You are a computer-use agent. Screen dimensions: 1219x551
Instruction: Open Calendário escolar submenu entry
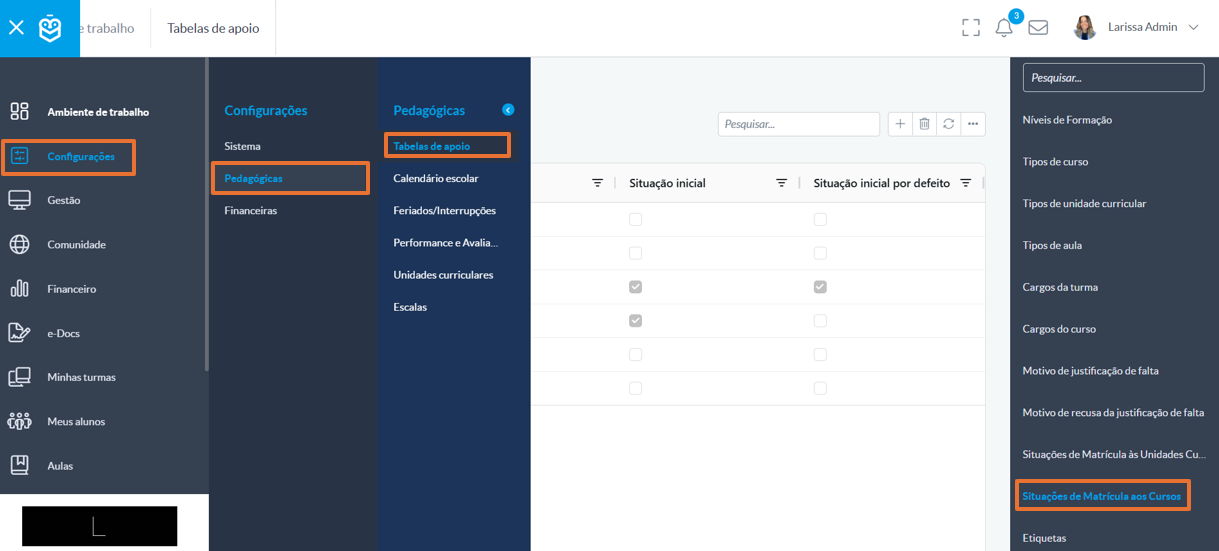[x=436, y=178]
